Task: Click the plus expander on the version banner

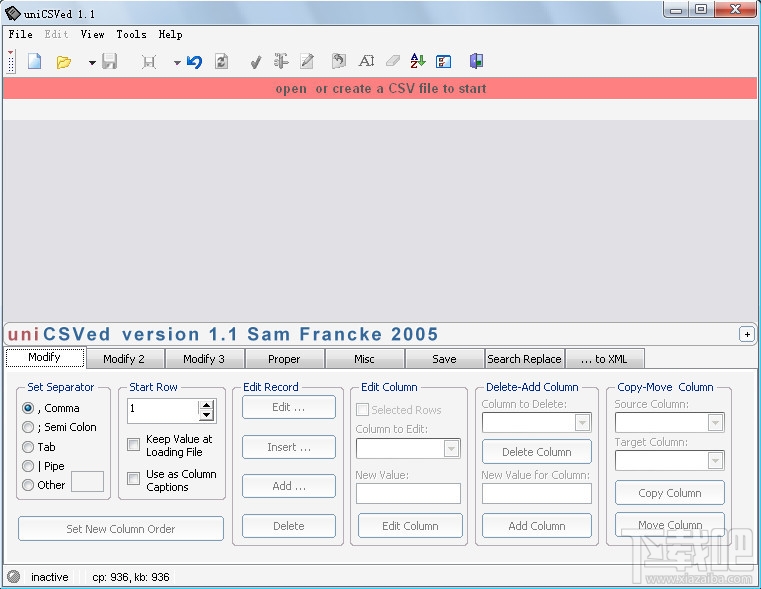Action: click(x=747, y=334)
